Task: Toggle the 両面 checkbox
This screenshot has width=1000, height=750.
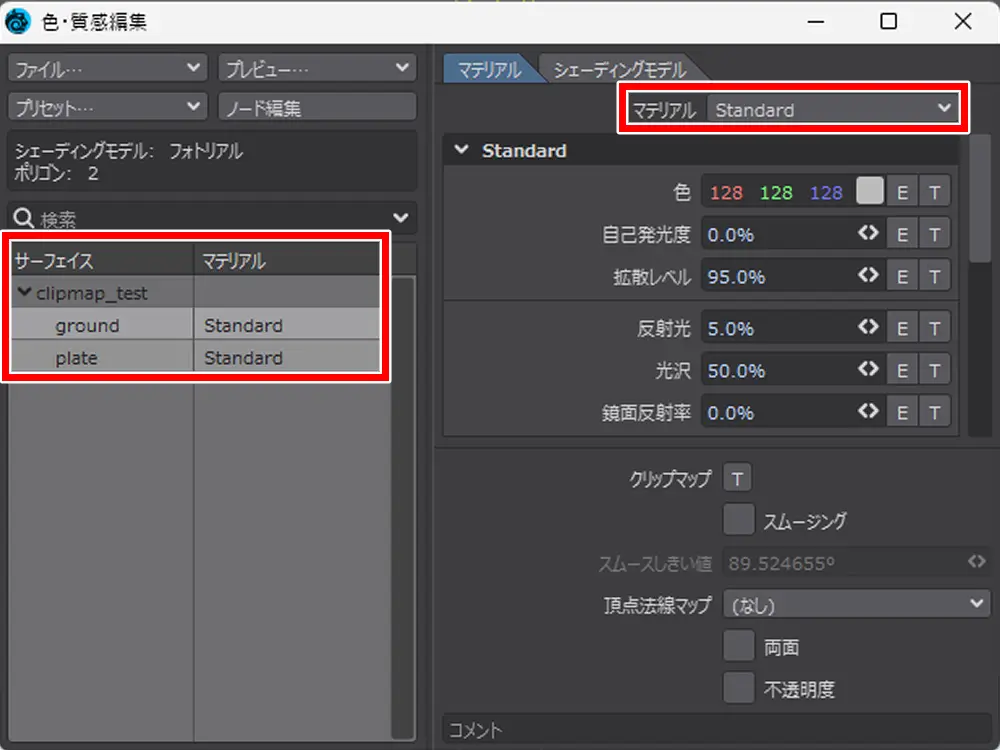Action: coord(738,647)
